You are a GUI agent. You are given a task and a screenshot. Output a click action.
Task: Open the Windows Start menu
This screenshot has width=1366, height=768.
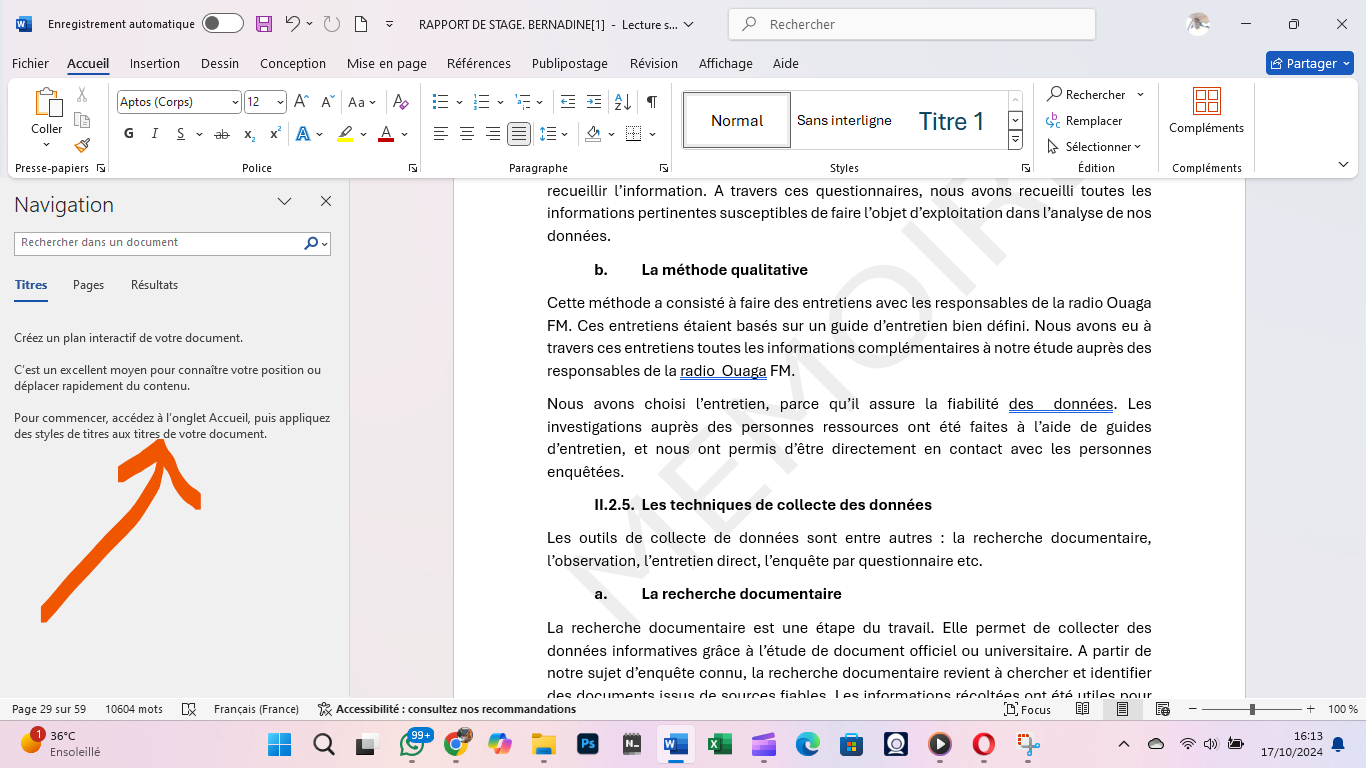[x=280, y=744]
